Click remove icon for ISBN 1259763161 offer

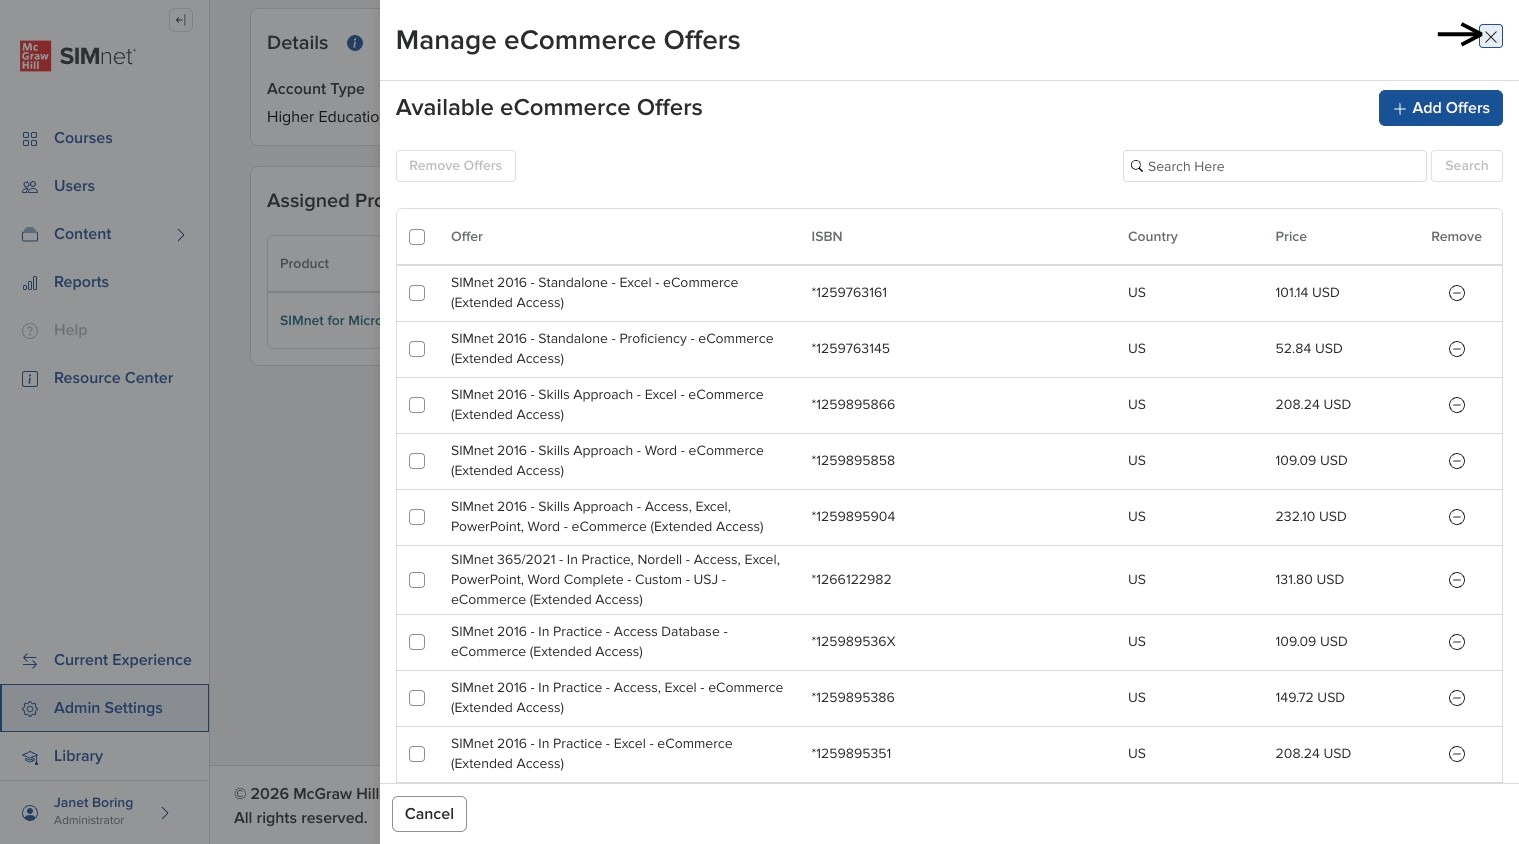(x=1457, y=293)
